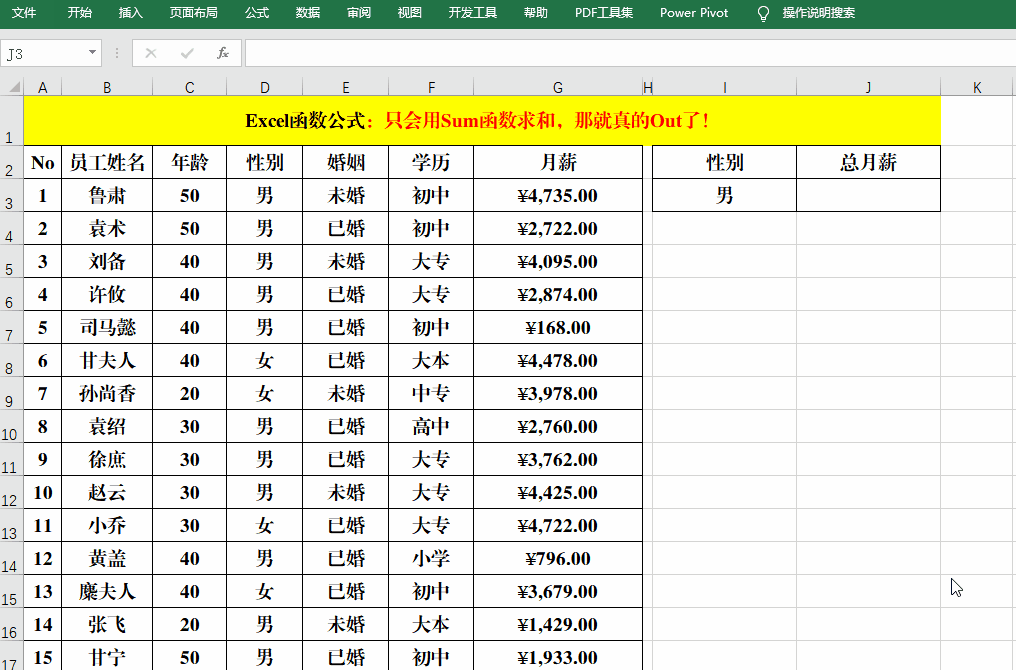Select row 10 header

click(x=12, y=427)
